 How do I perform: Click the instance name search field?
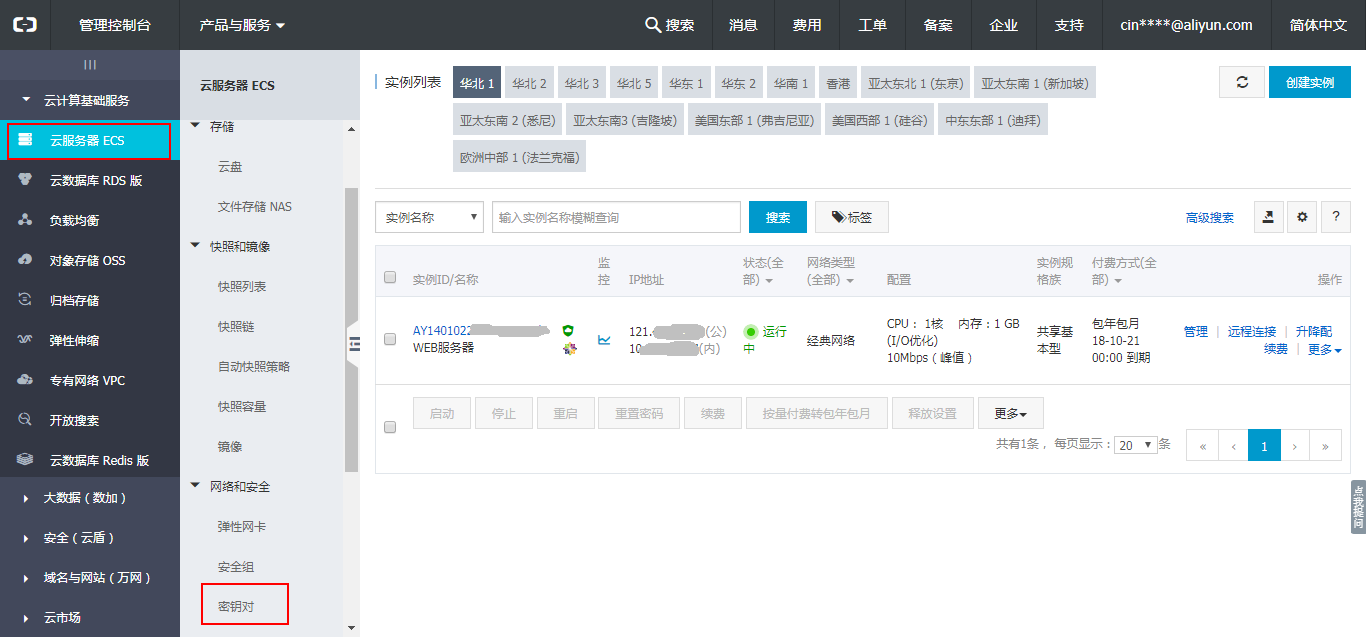(x=616, y=217)
